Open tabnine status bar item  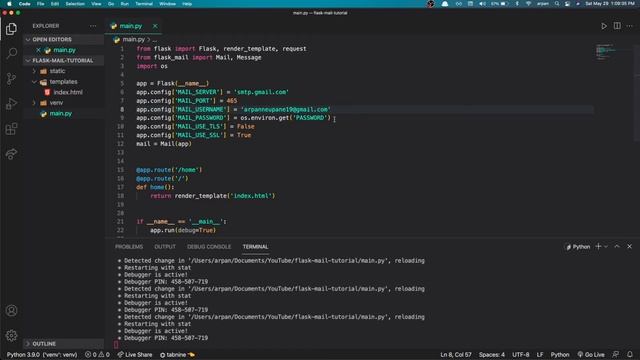tap(177, 355)
